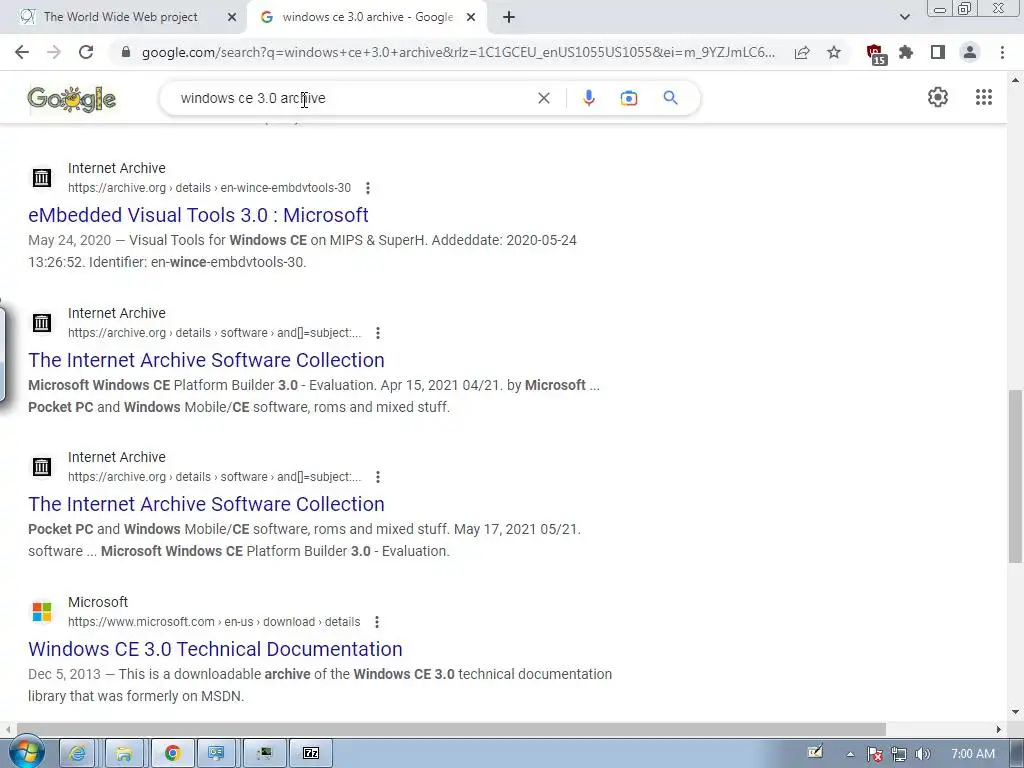The image size is (1024, 768).
Task: Click inside the Google search field
Action: click(x=353, y=98)
